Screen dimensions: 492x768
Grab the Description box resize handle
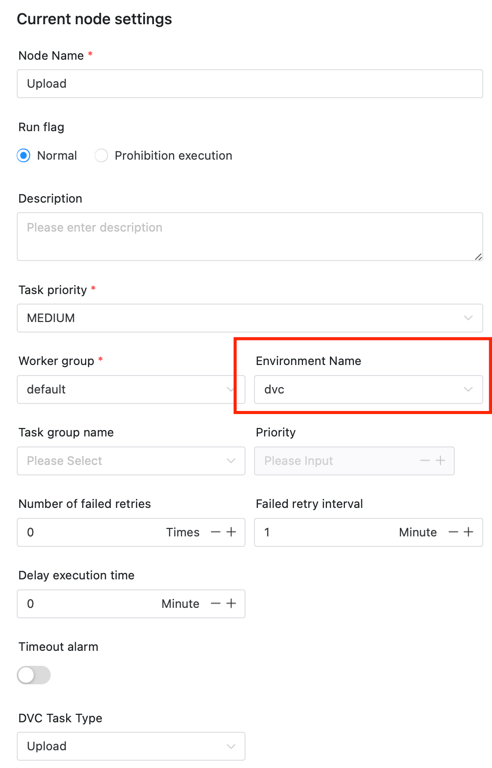[478, 256]
